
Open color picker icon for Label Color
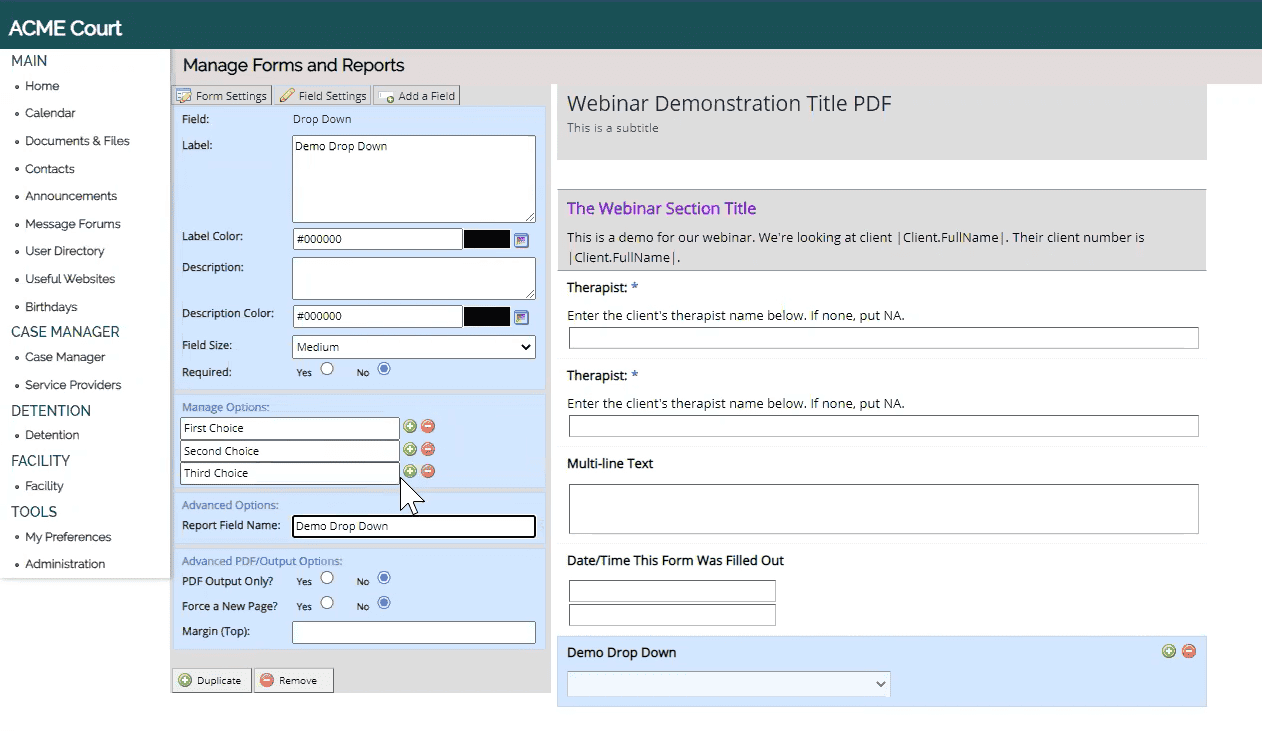(521, 240)
